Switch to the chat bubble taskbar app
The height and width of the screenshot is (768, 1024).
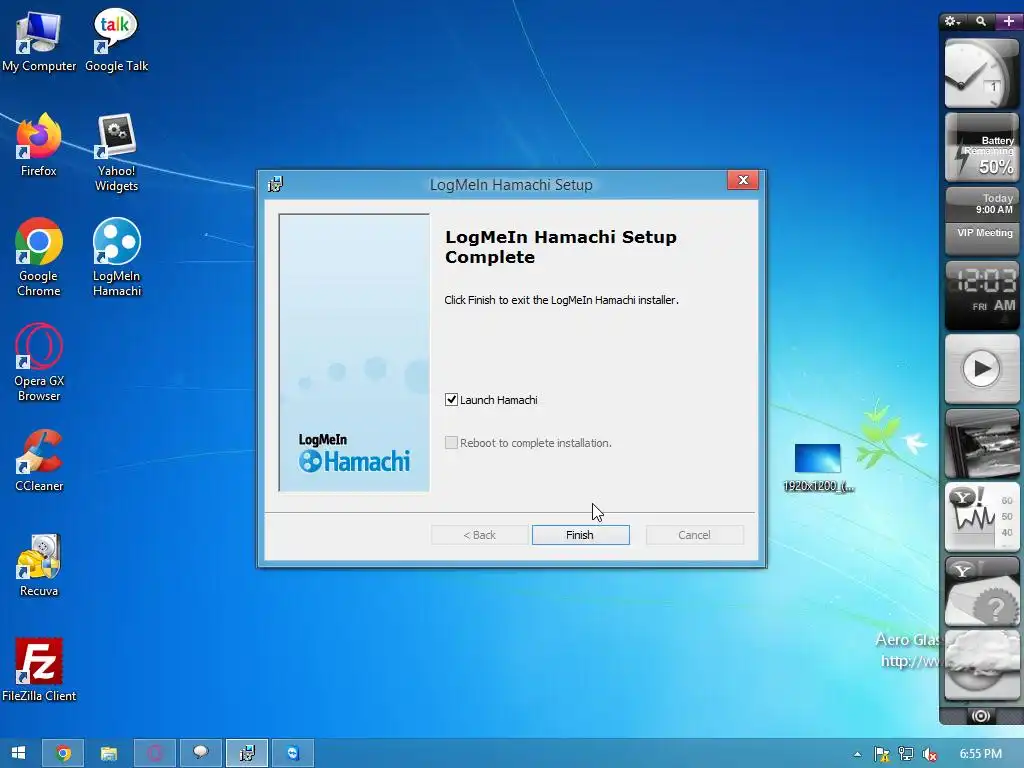pos(200,753)
